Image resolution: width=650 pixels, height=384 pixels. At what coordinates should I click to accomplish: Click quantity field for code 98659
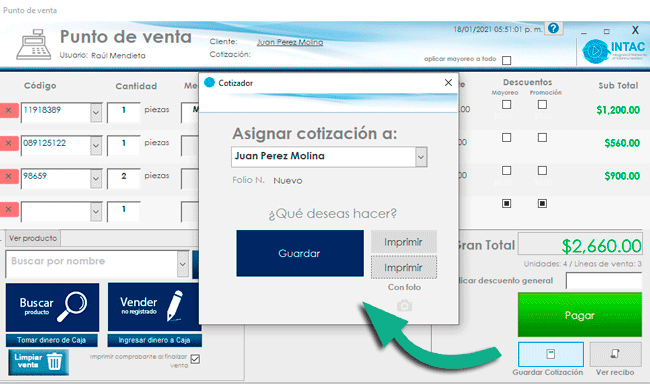tap(124, 178)
